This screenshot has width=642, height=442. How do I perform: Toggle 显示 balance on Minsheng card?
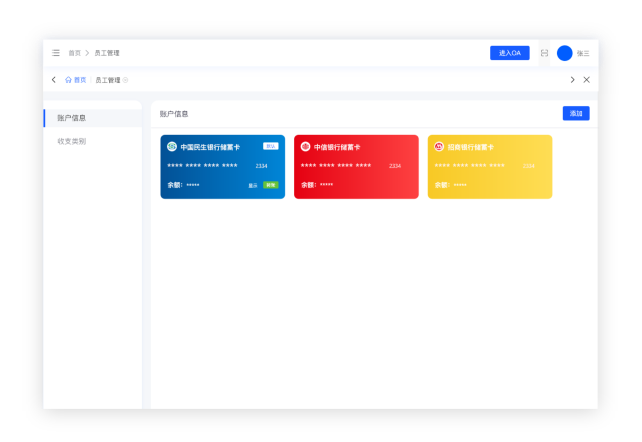pos(253,185)
